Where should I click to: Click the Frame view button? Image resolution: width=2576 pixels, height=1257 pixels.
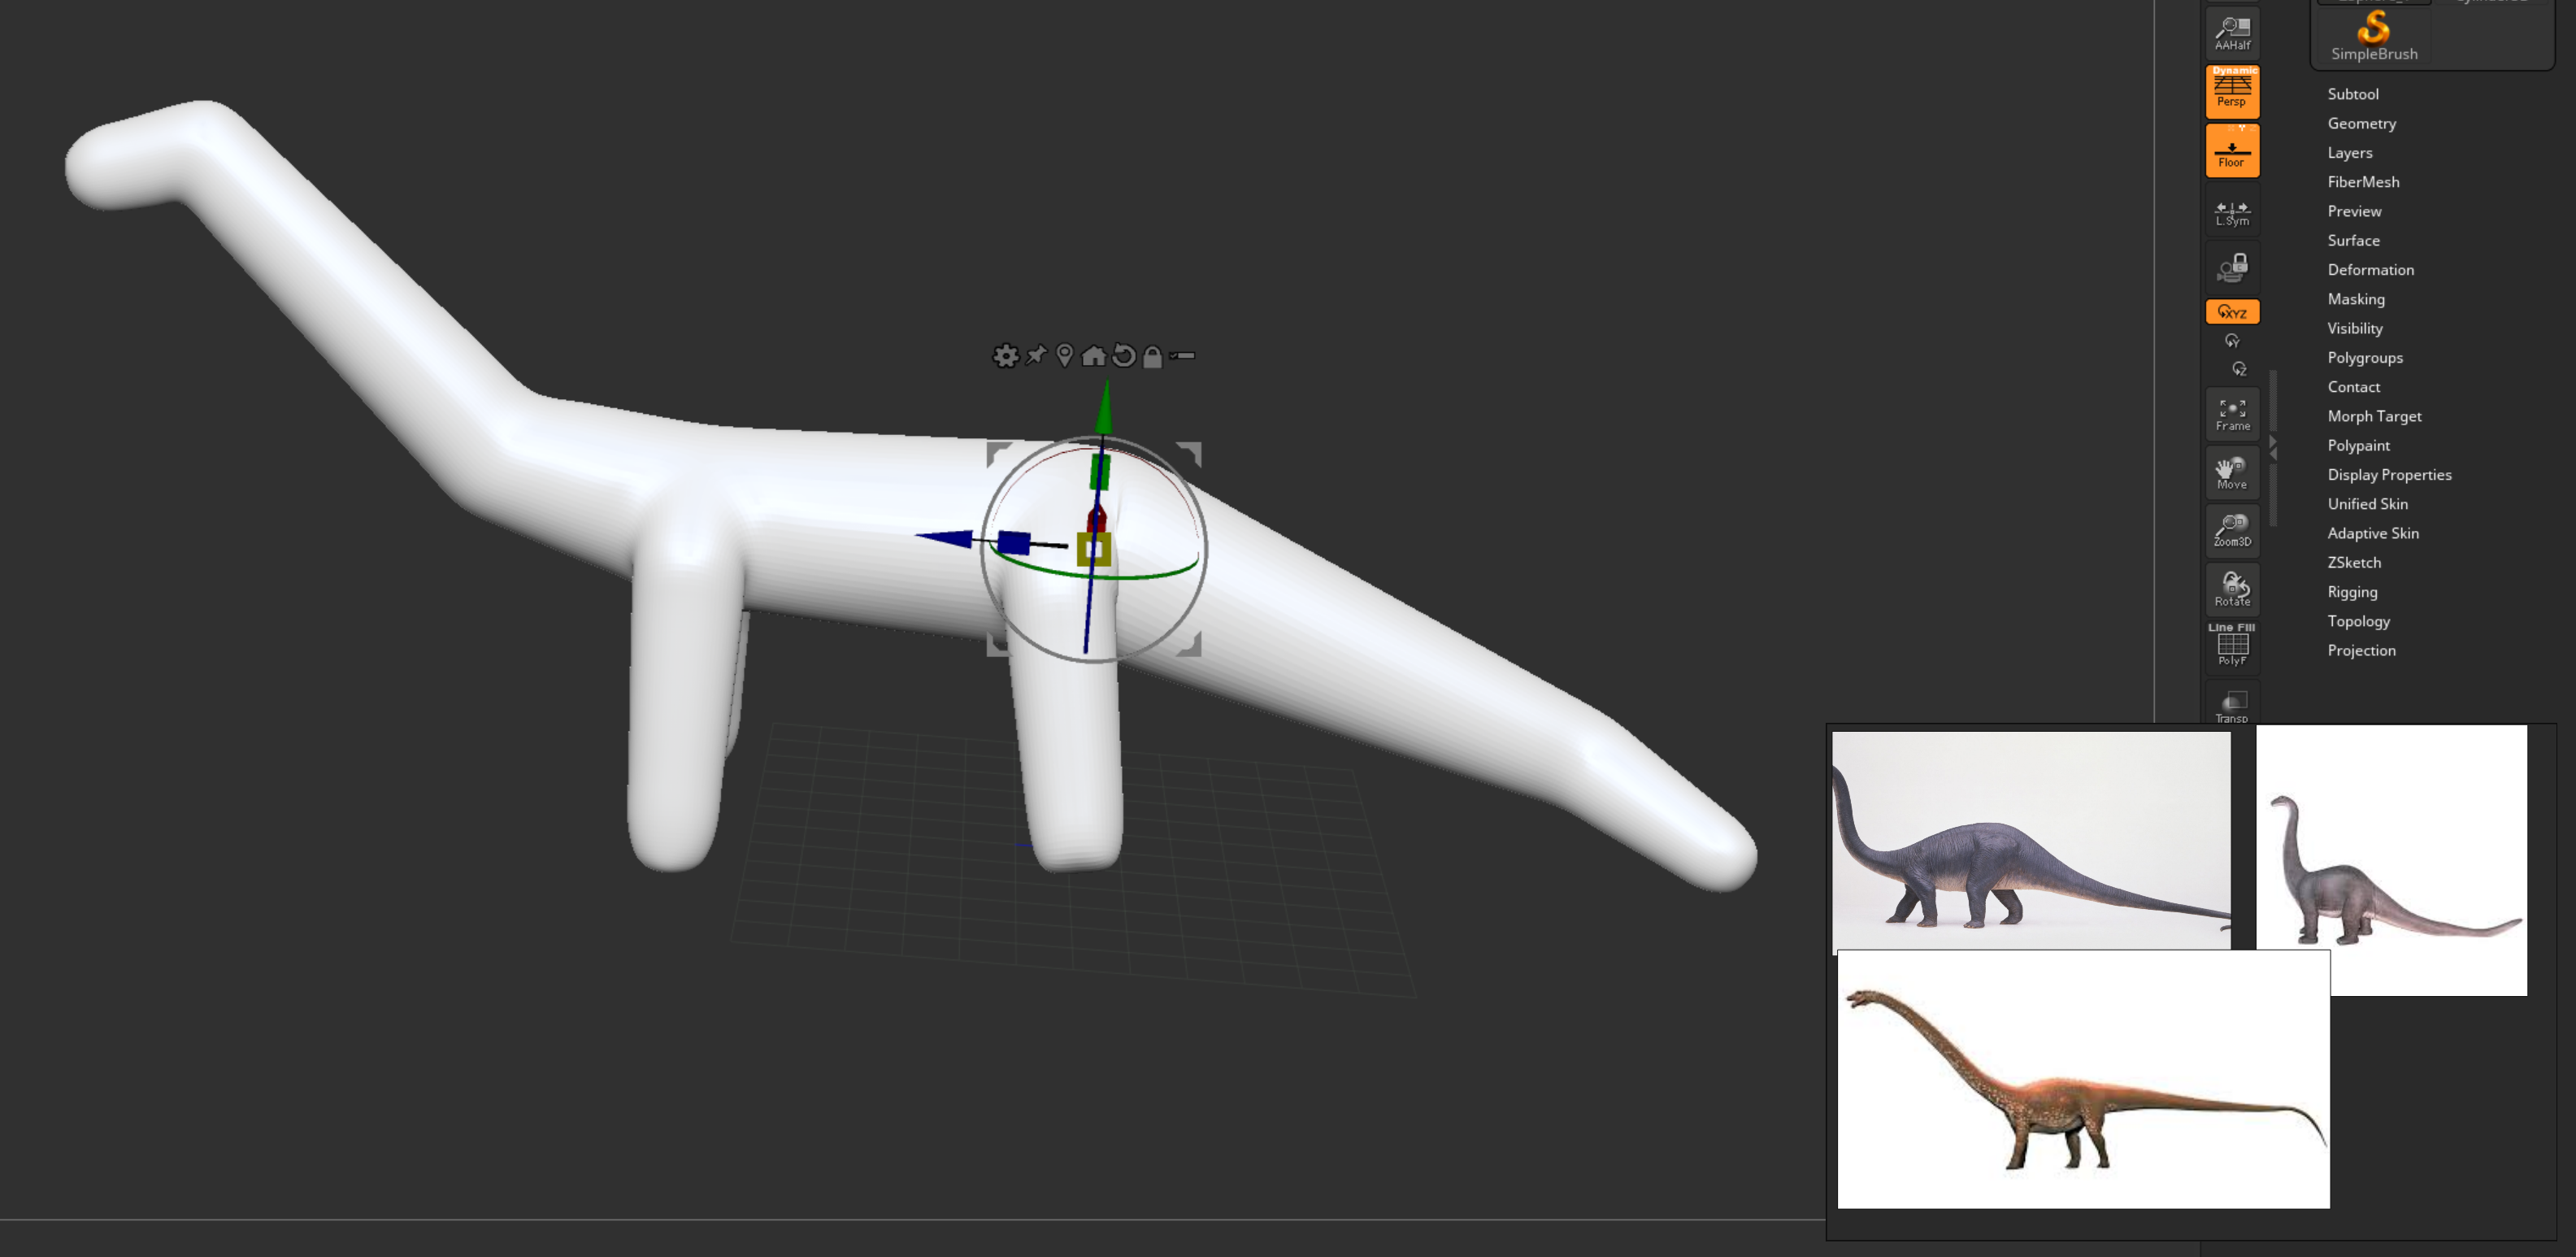coord(2232,415)
